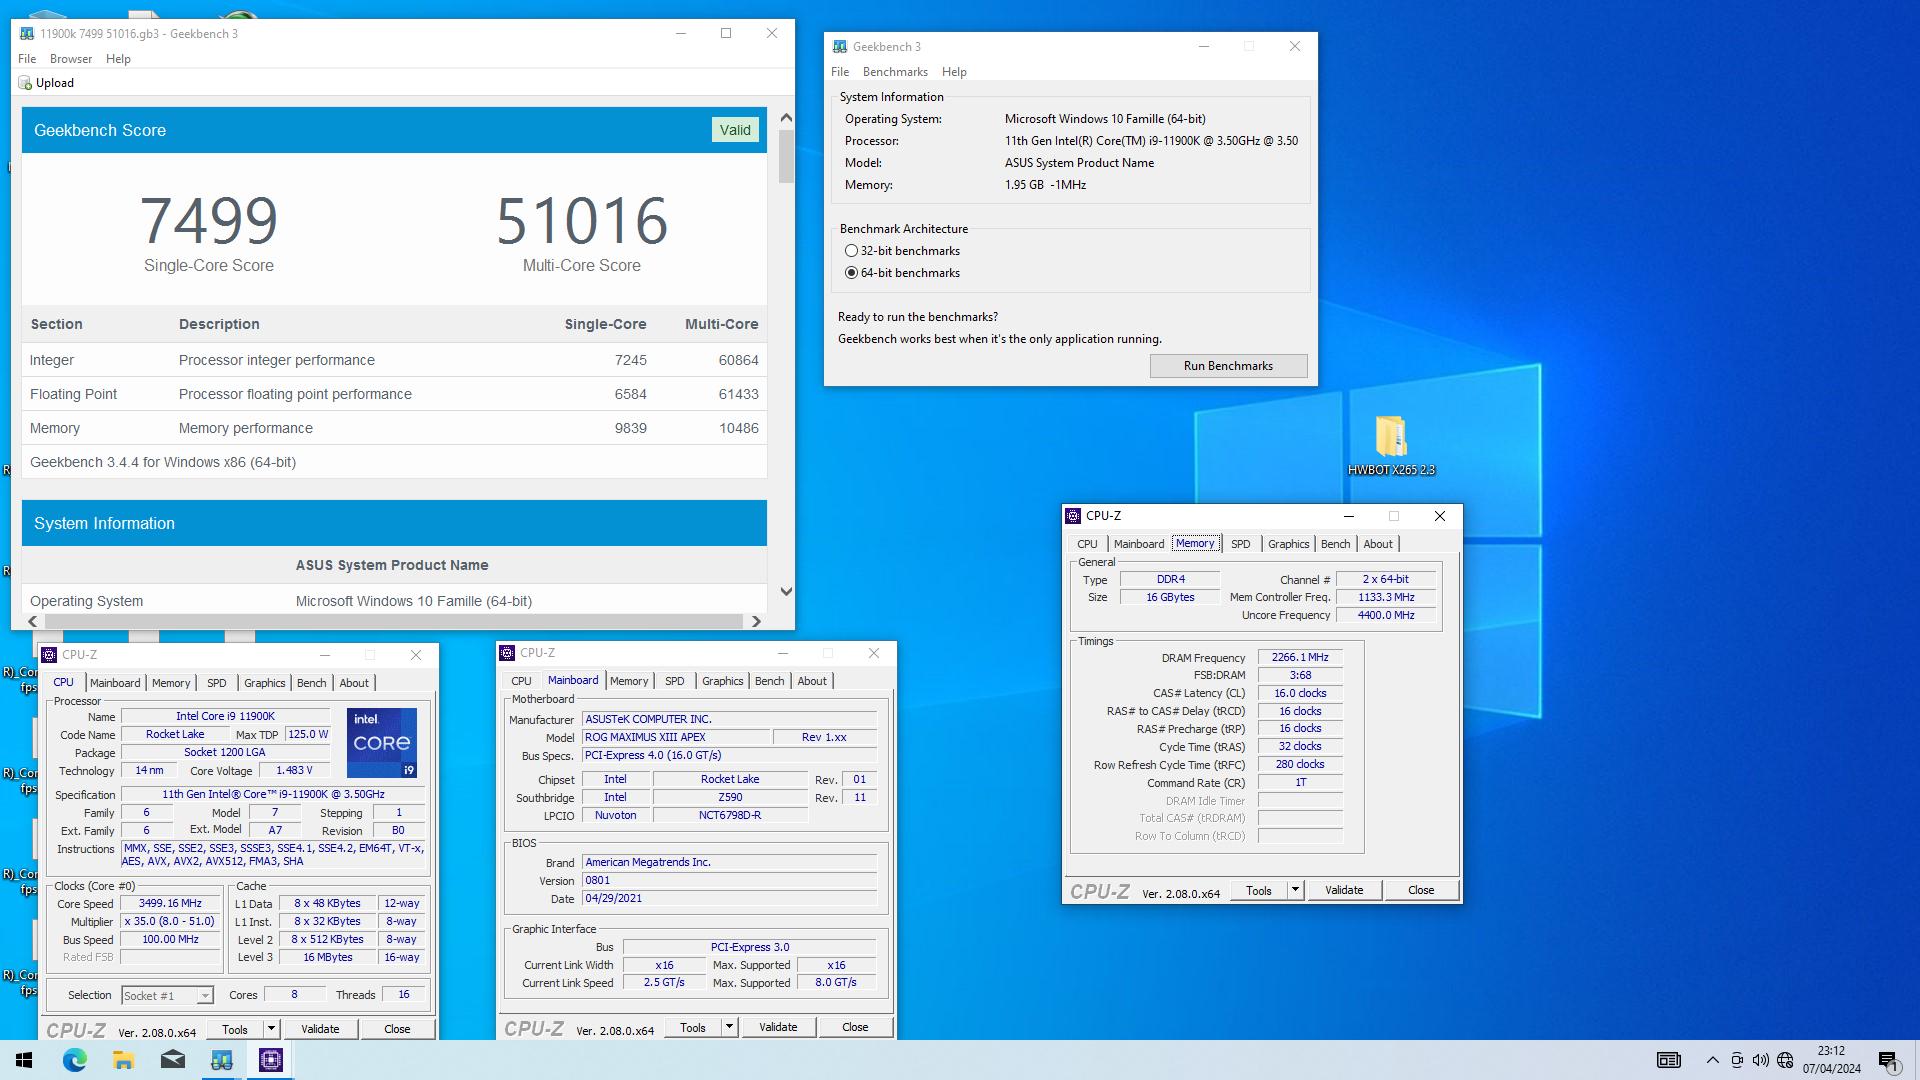This screenshot has width=1920, height=1080.
Task: Open Help menu in Geekbench 3 launcher
Action: click(x=954, y=72)
